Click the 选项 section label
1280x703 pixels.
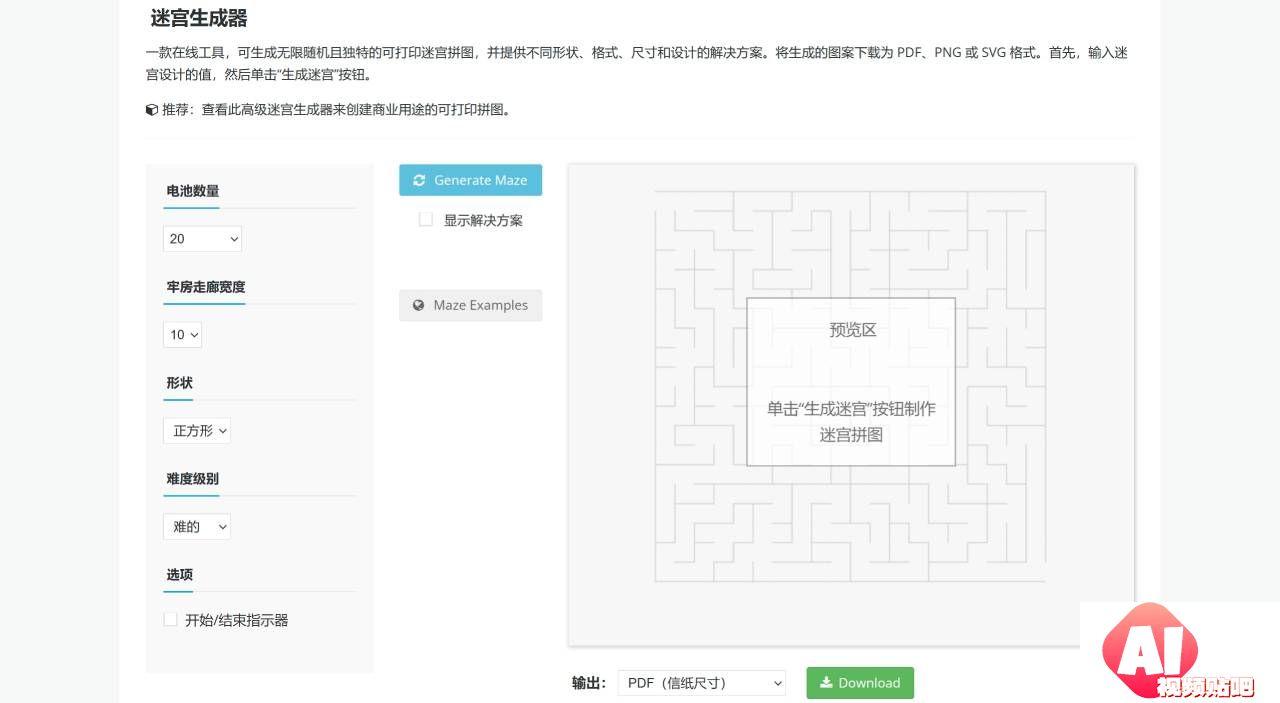click(x=180, y=575)
